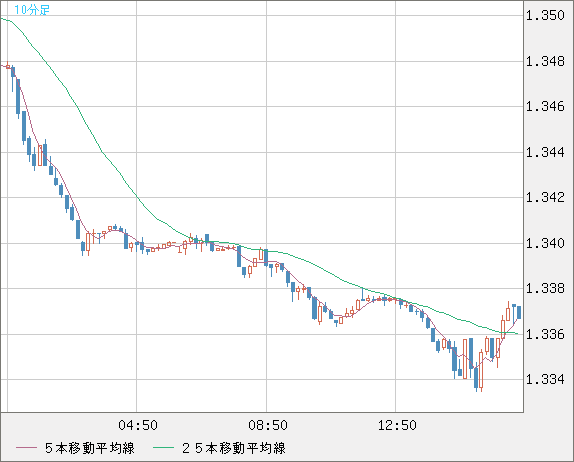Click the 12:50 time axis label
This screenshot has width=574, height=462.
[397, 425]
